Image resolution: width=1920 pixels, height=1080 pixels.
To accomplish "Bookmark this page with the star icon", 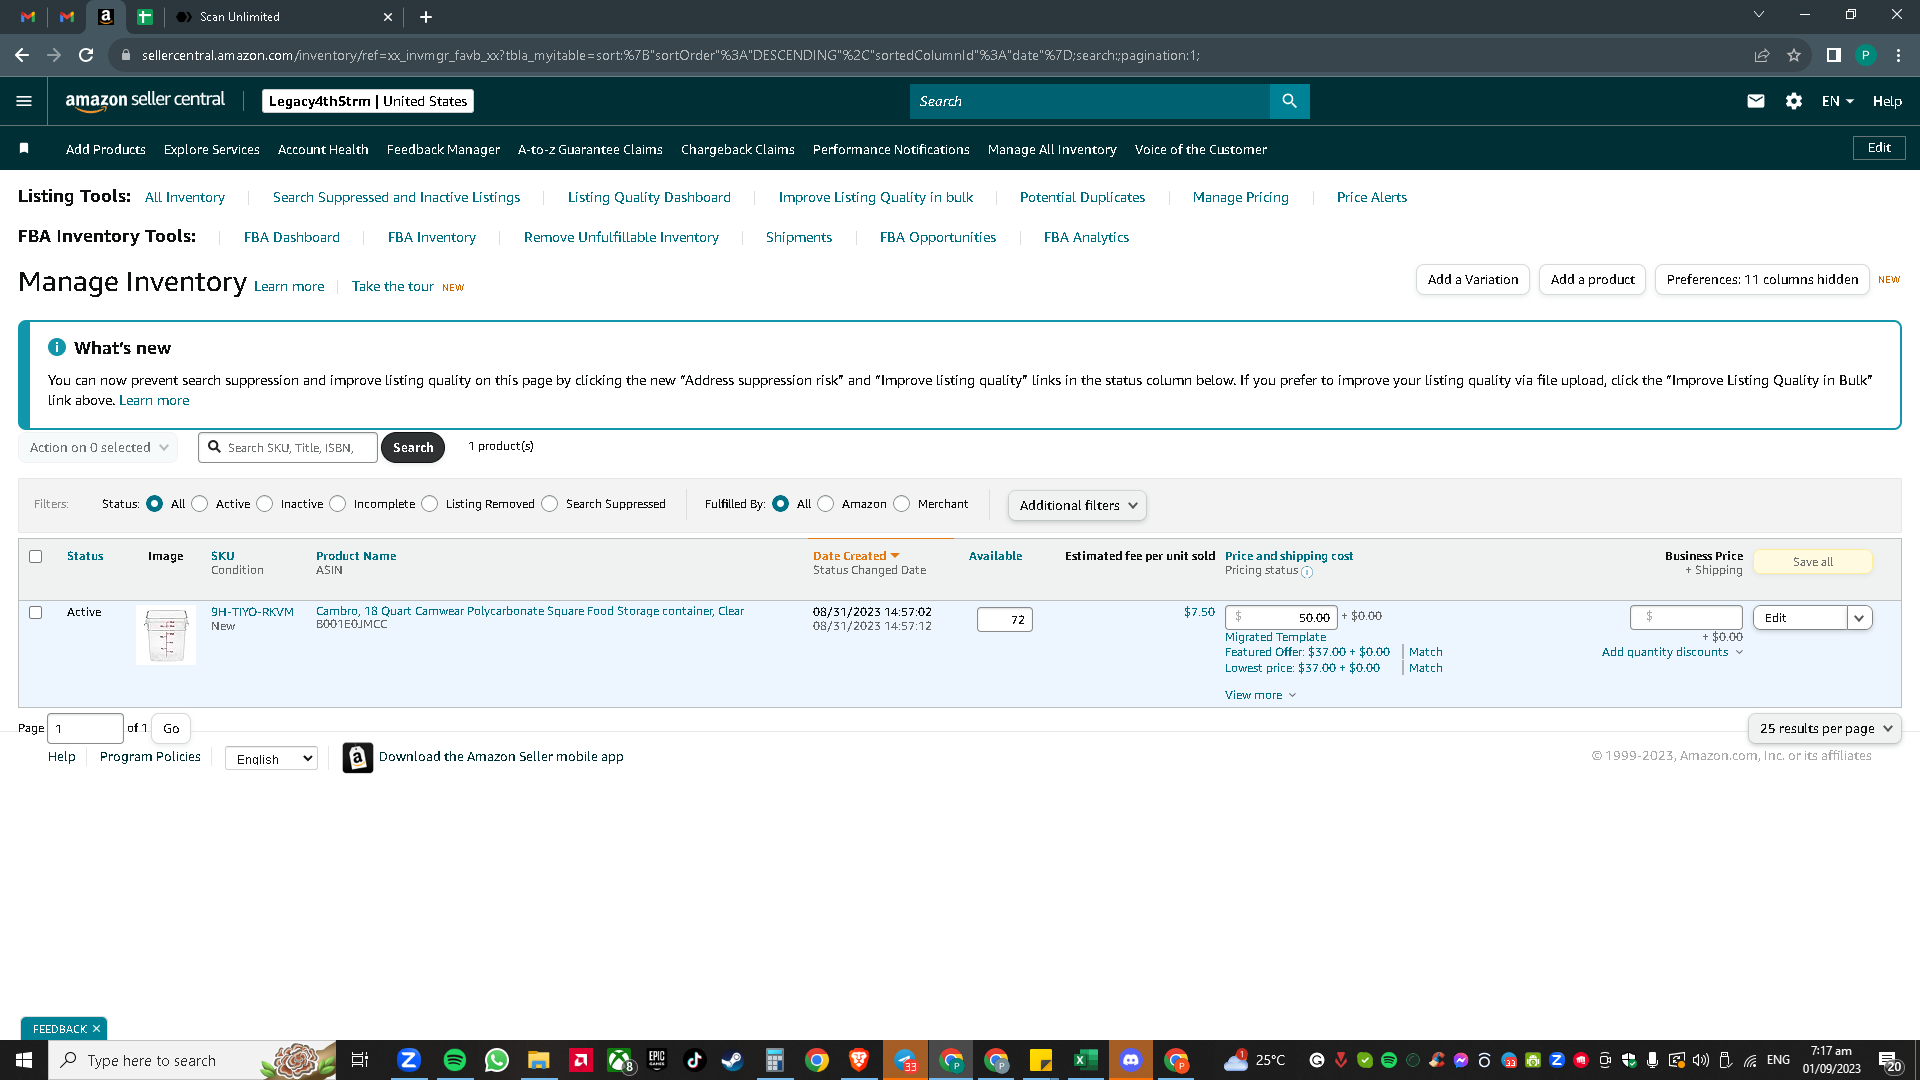I will pos(1794,55).
